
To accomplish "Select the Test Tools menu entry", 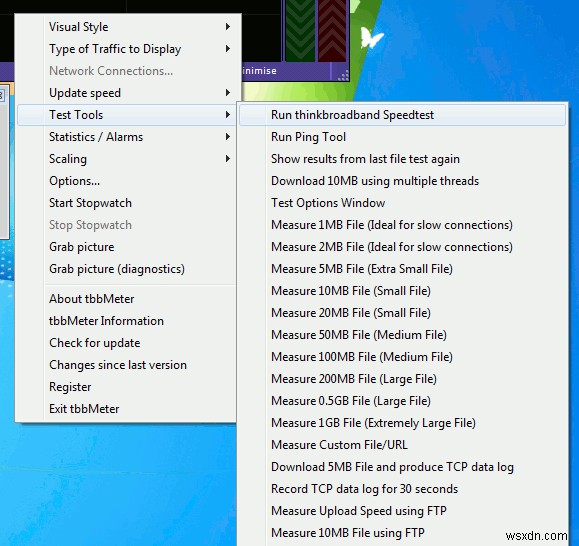I will pyautogui.click(x=128, y=115).
